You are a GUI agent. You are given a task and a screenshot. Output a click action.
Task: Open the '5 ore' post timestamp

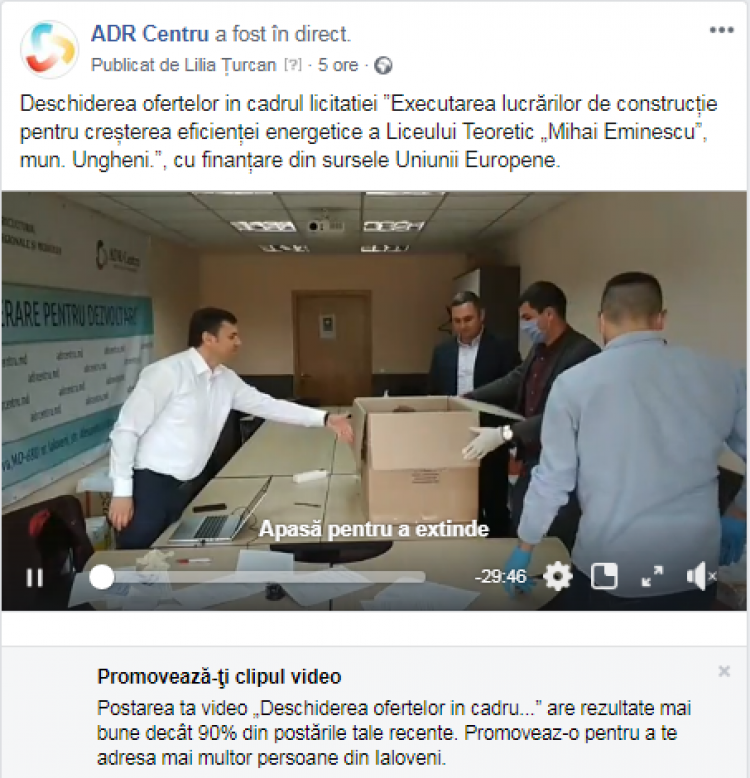point(338,65)
